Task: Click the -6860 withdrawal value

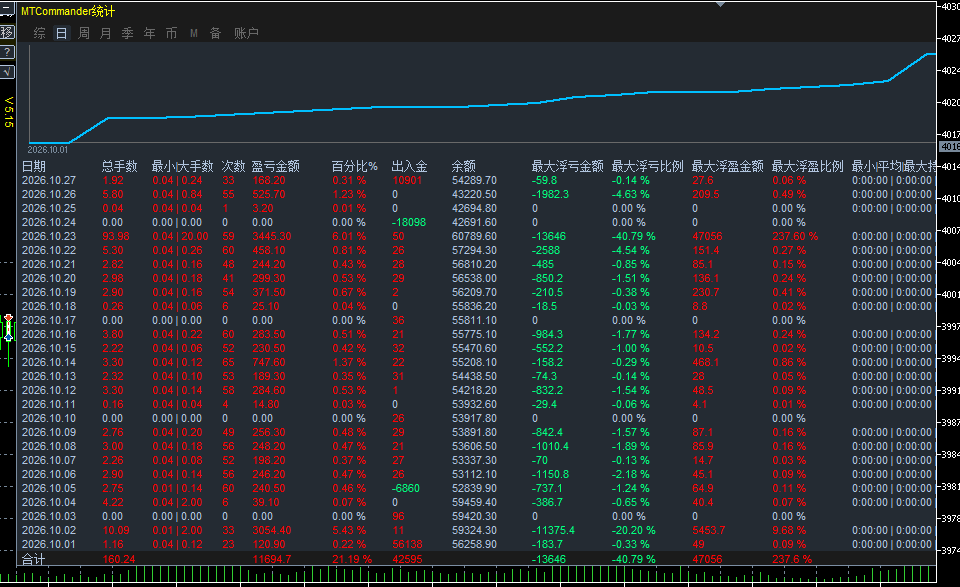Action: point(406,488)
